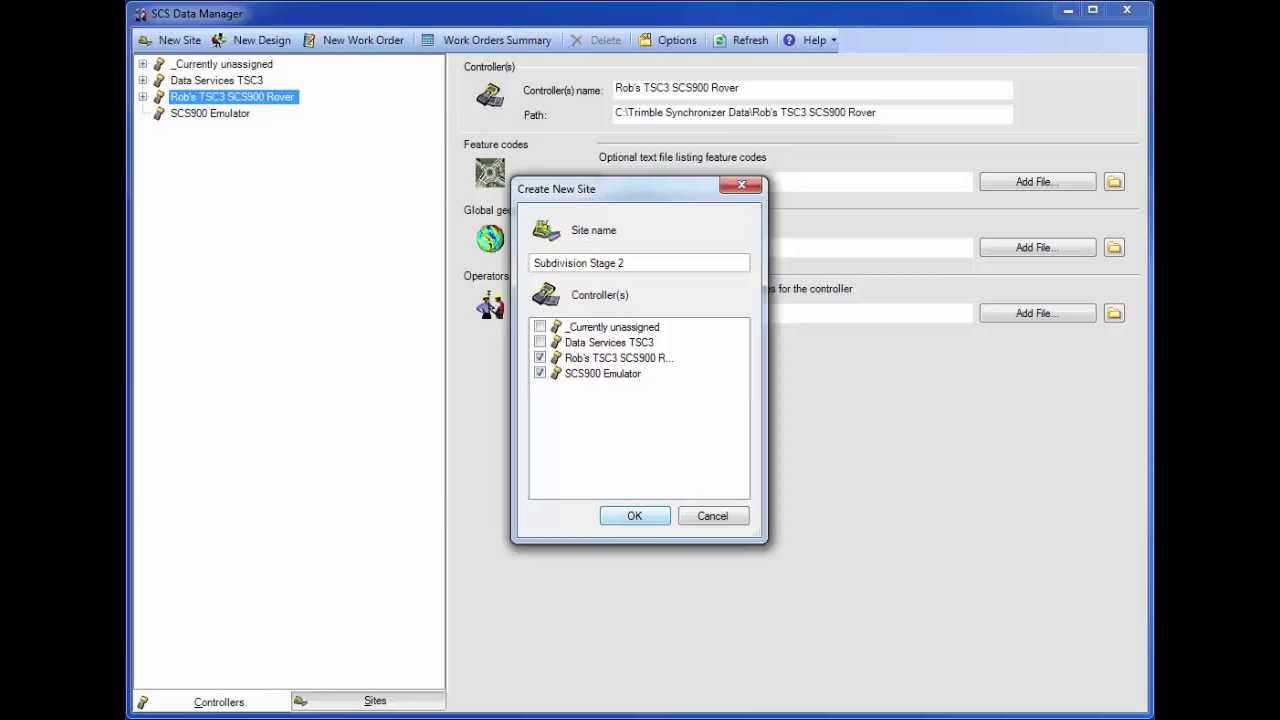The width and height of the screenshot is (1280, 720).
Task: Switch to the Sites tab
Action: [x=368, y=701]
